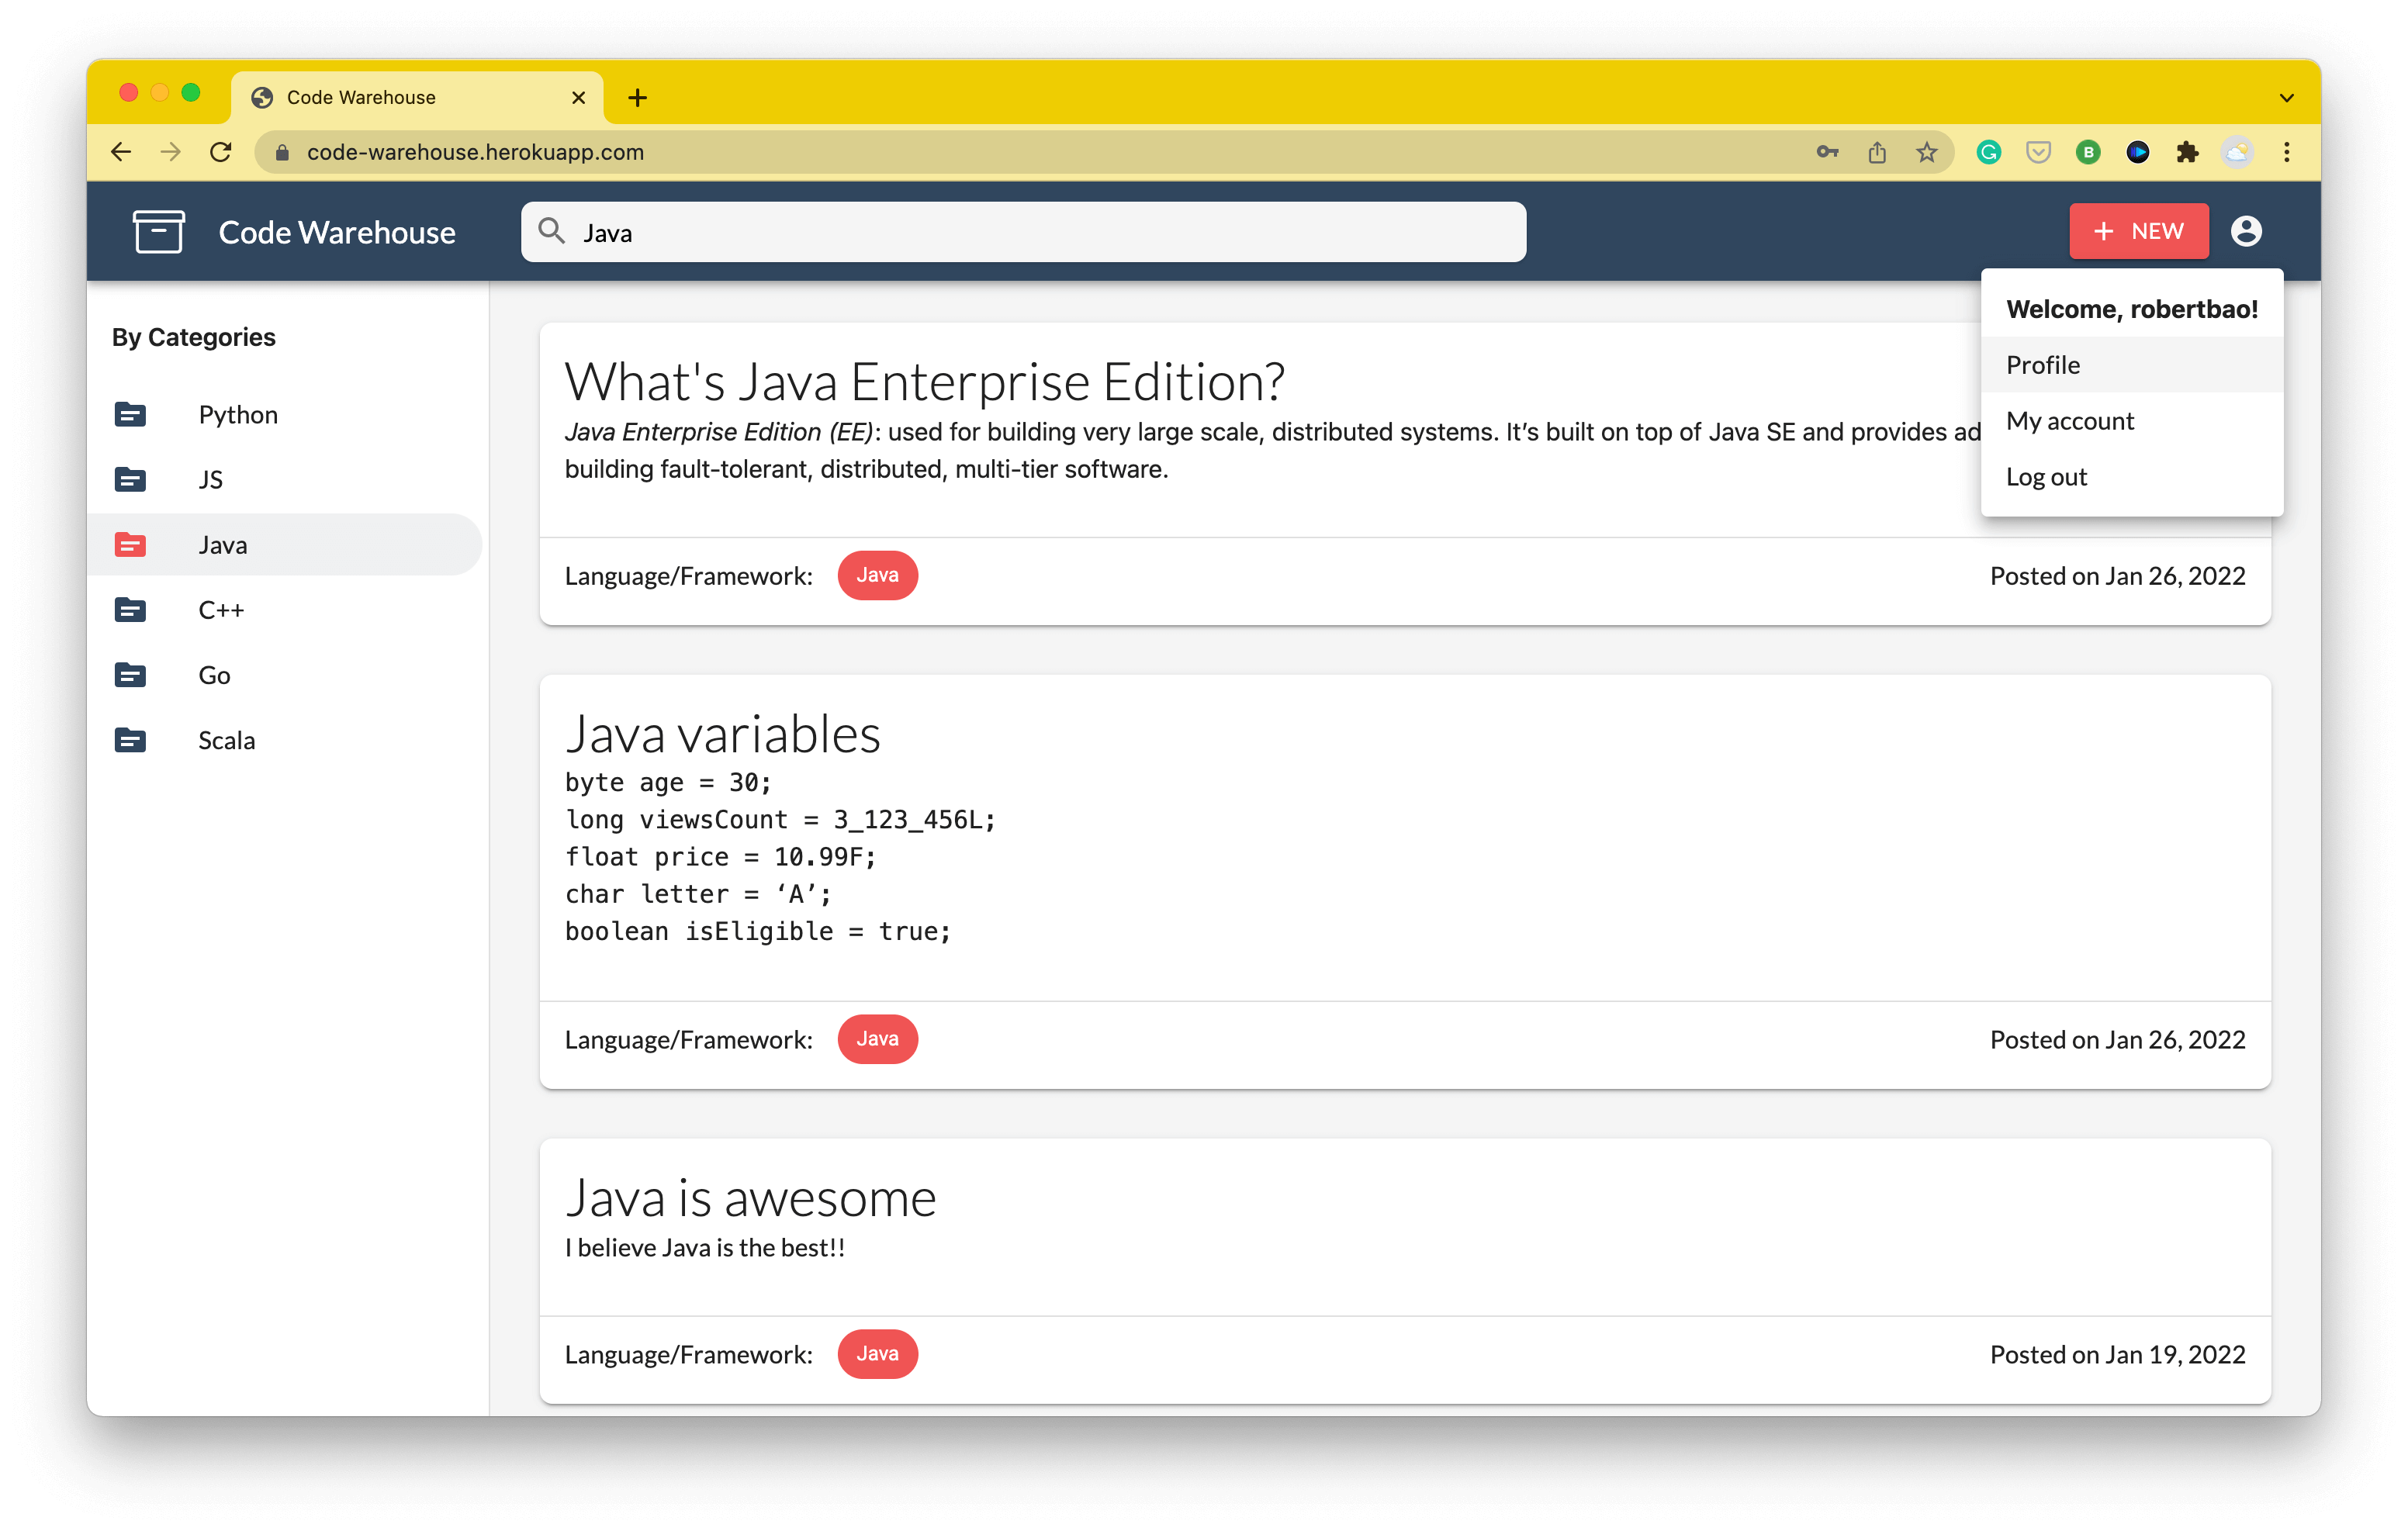Open the Go category folder icon

pos(130,675)
